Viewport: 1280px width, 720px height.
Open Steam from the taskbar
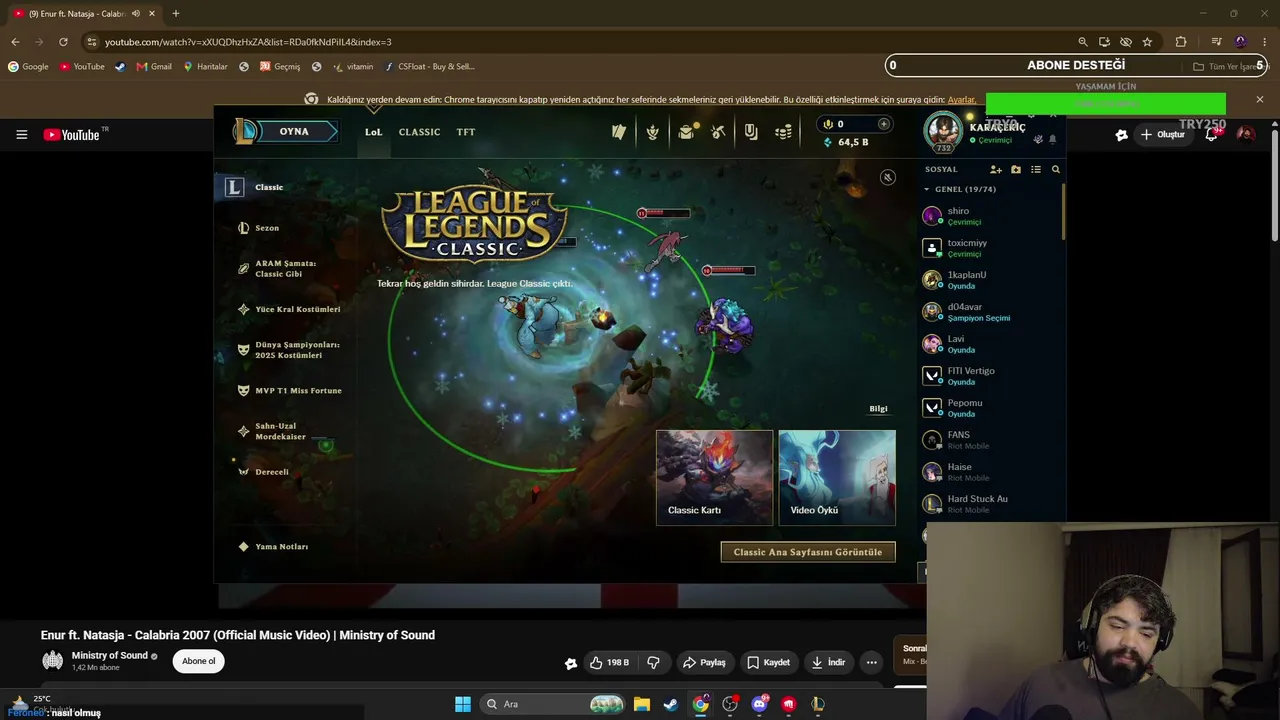click(x=671, y=704)
